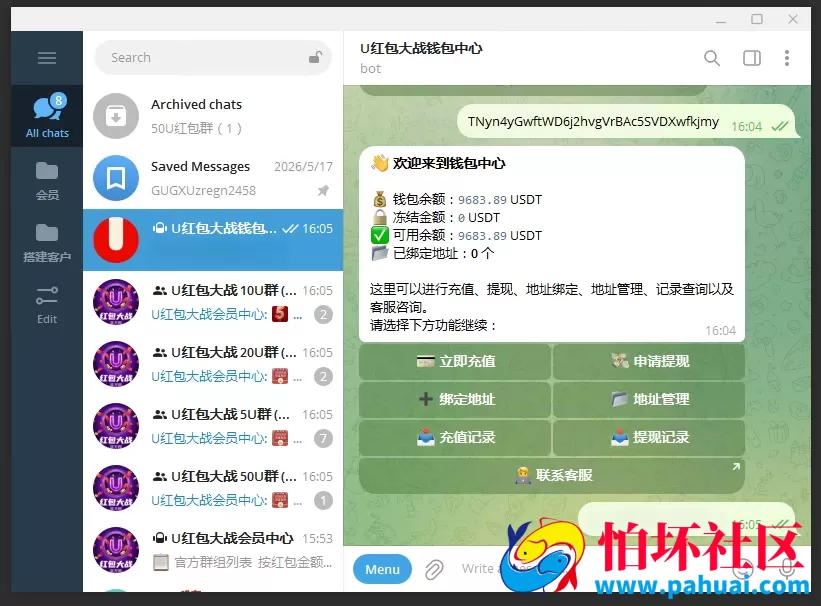Click the 绑定地址 bot button
This screenshot has width=821, height=606.
455,400
